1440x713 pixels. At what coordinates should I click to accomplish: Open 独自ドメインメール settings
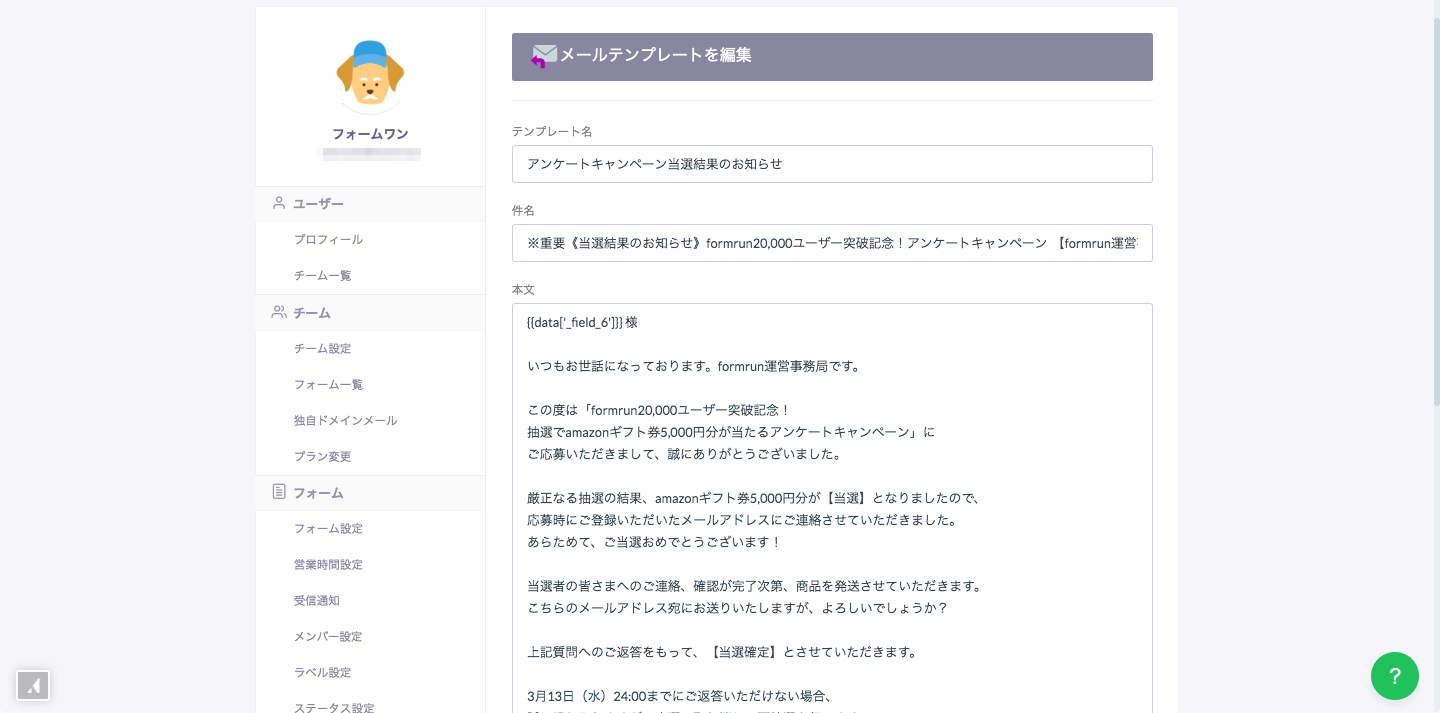pyautogui.click(x=345, y=420)
